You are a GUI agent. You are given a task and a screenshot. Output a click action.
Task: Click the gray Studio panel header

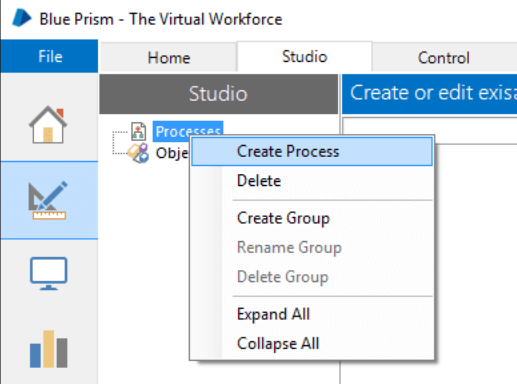pyautogui.click(x=219, y=94)
